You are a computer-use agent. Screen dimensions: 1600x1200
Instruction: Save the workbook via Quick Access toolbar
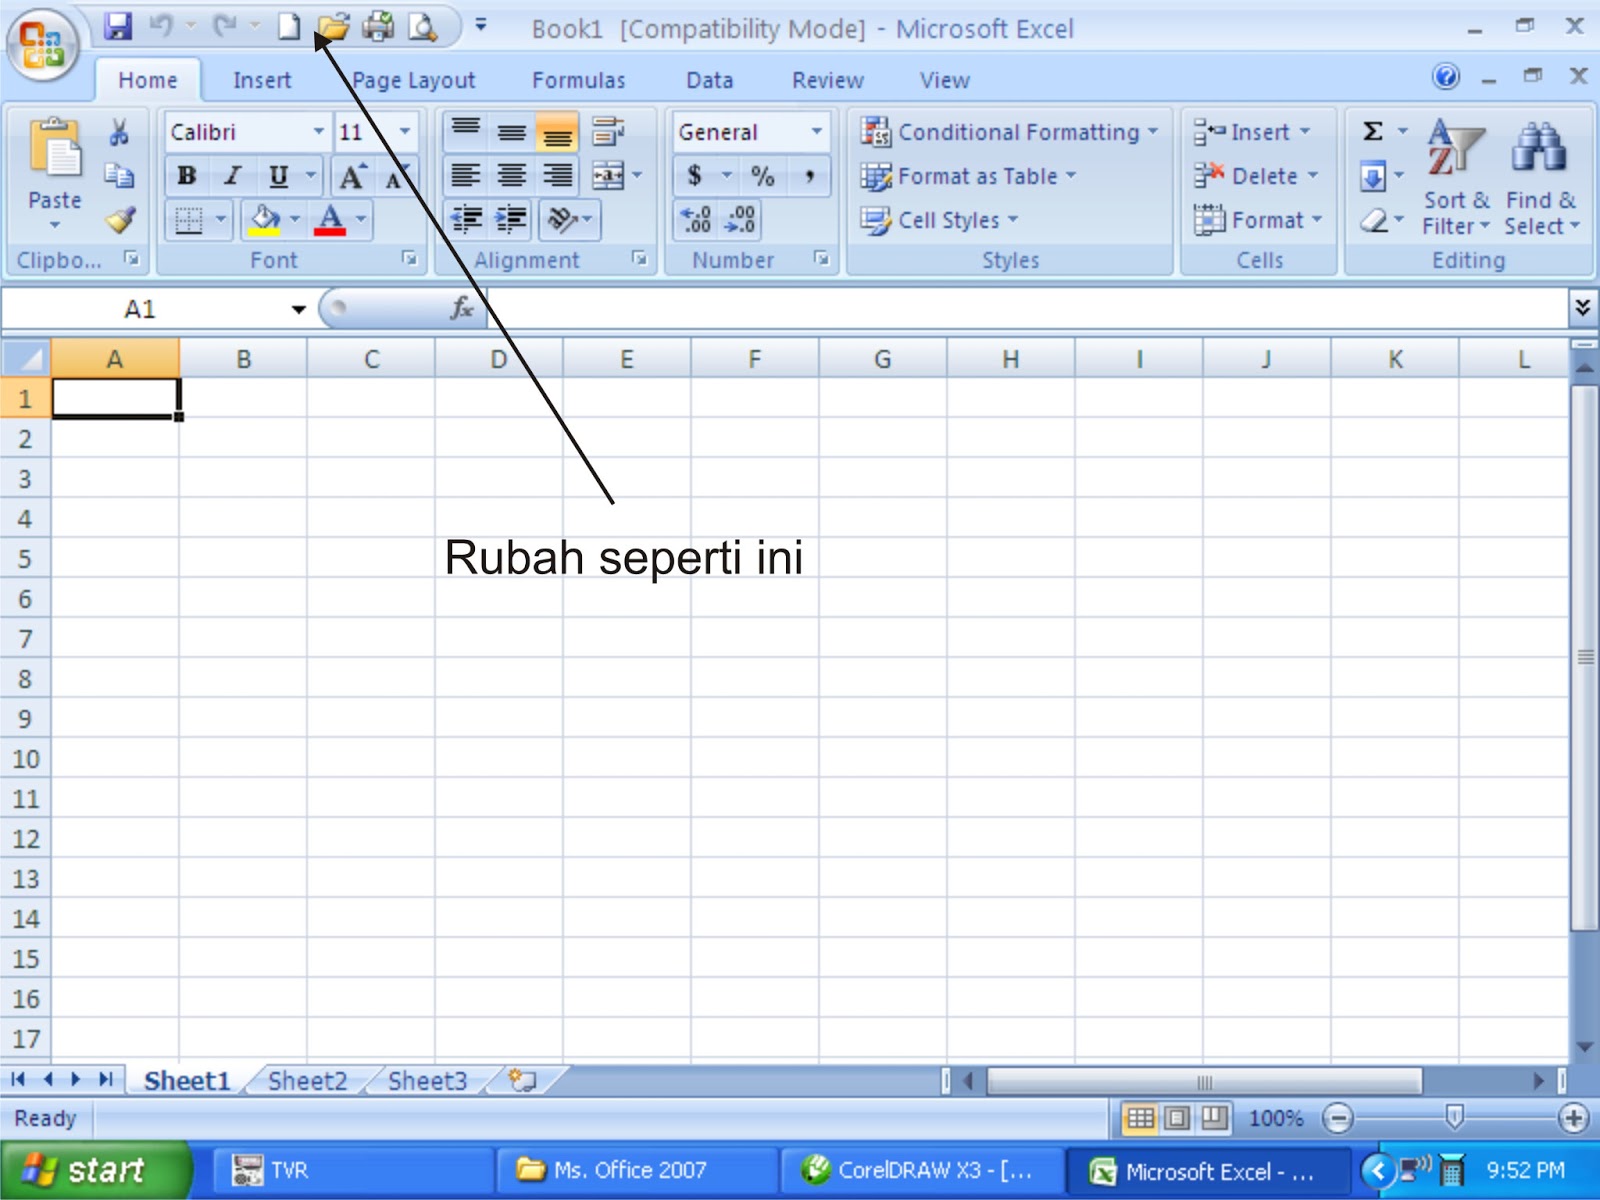point(118,27)
